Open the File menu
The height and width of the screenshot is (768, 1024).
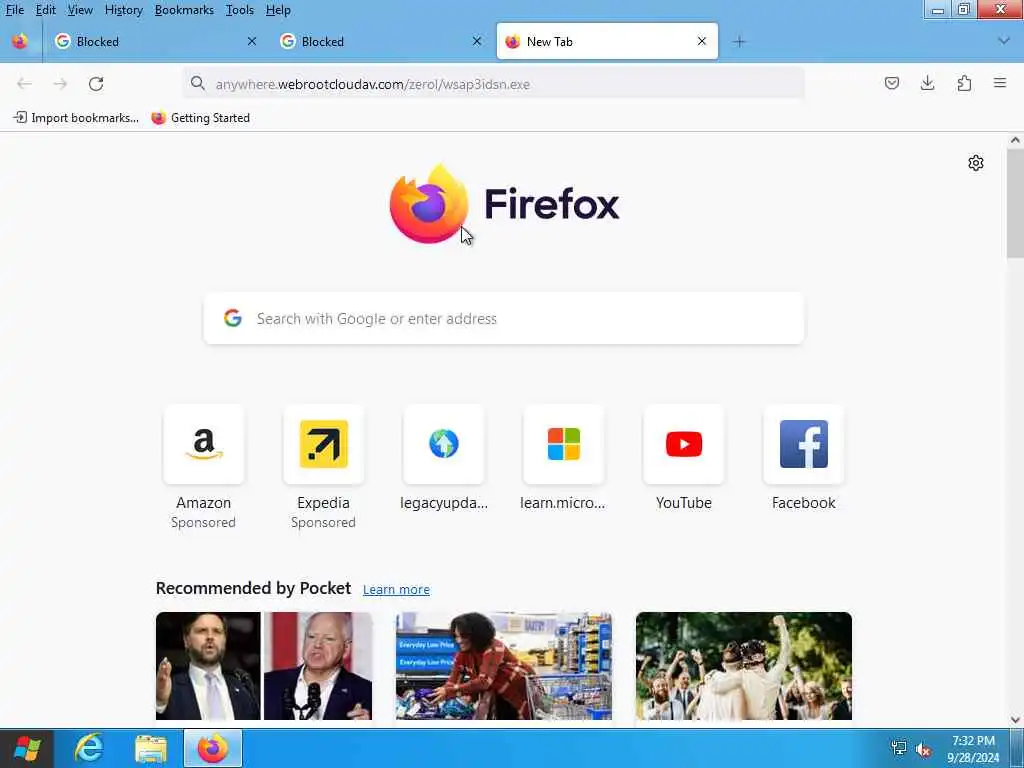coord(14,10)
